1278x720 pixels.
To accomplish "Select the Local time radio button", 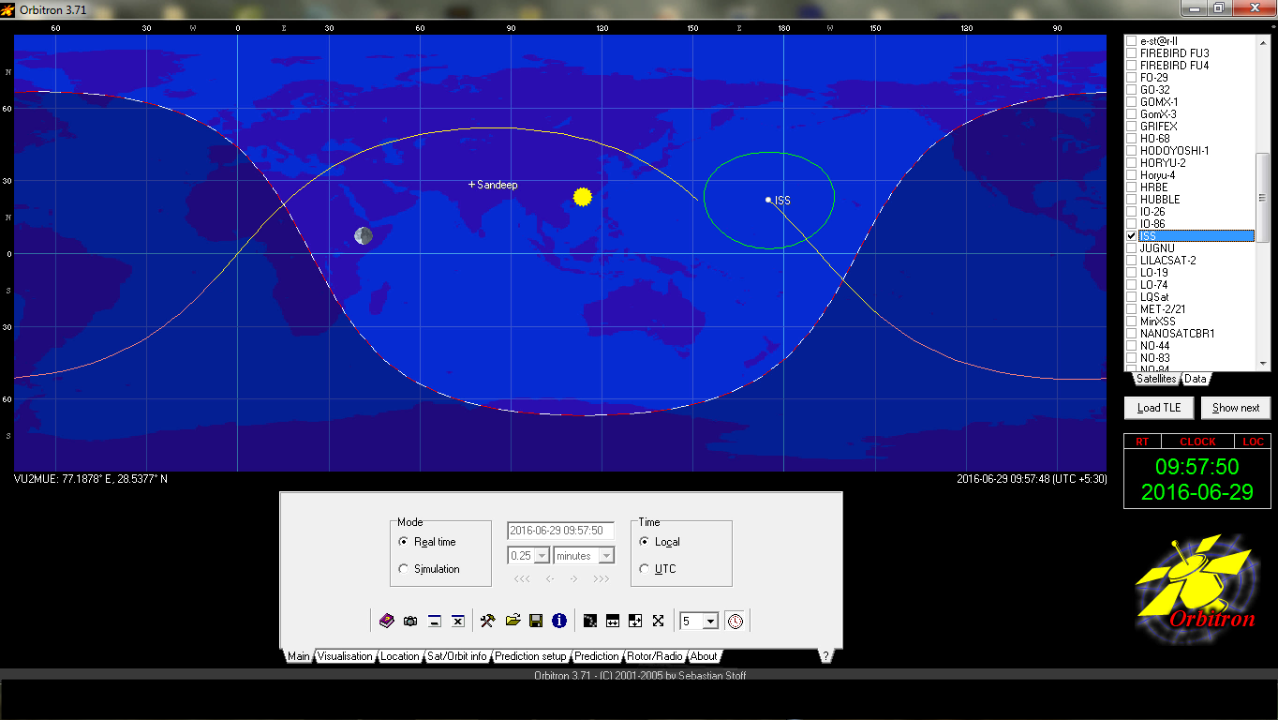I will click(645, 542).
